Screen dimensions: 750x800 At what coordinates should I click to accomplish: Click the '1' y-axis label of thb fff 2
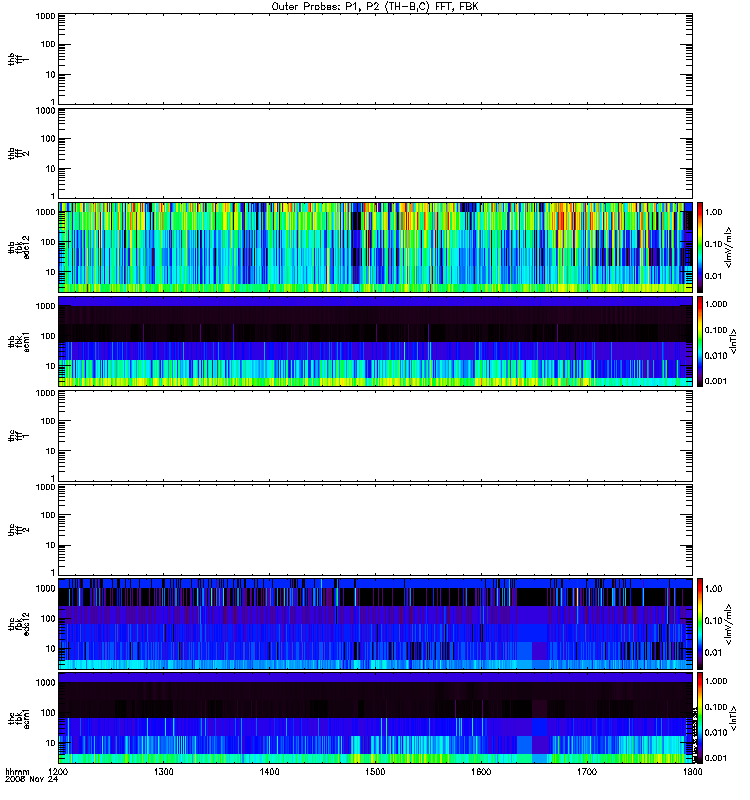click(x=53, y=196)
